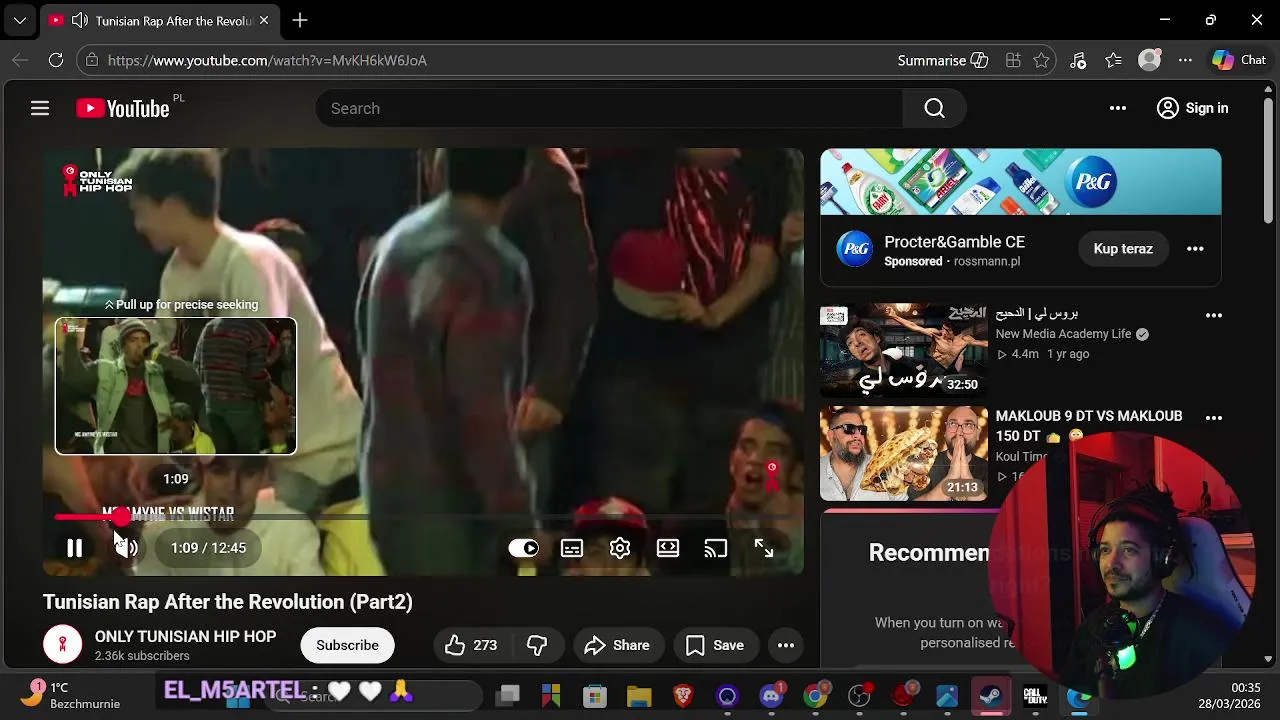Open Brave browser from taskbar
1280x720 pixels.
[683, 695]
